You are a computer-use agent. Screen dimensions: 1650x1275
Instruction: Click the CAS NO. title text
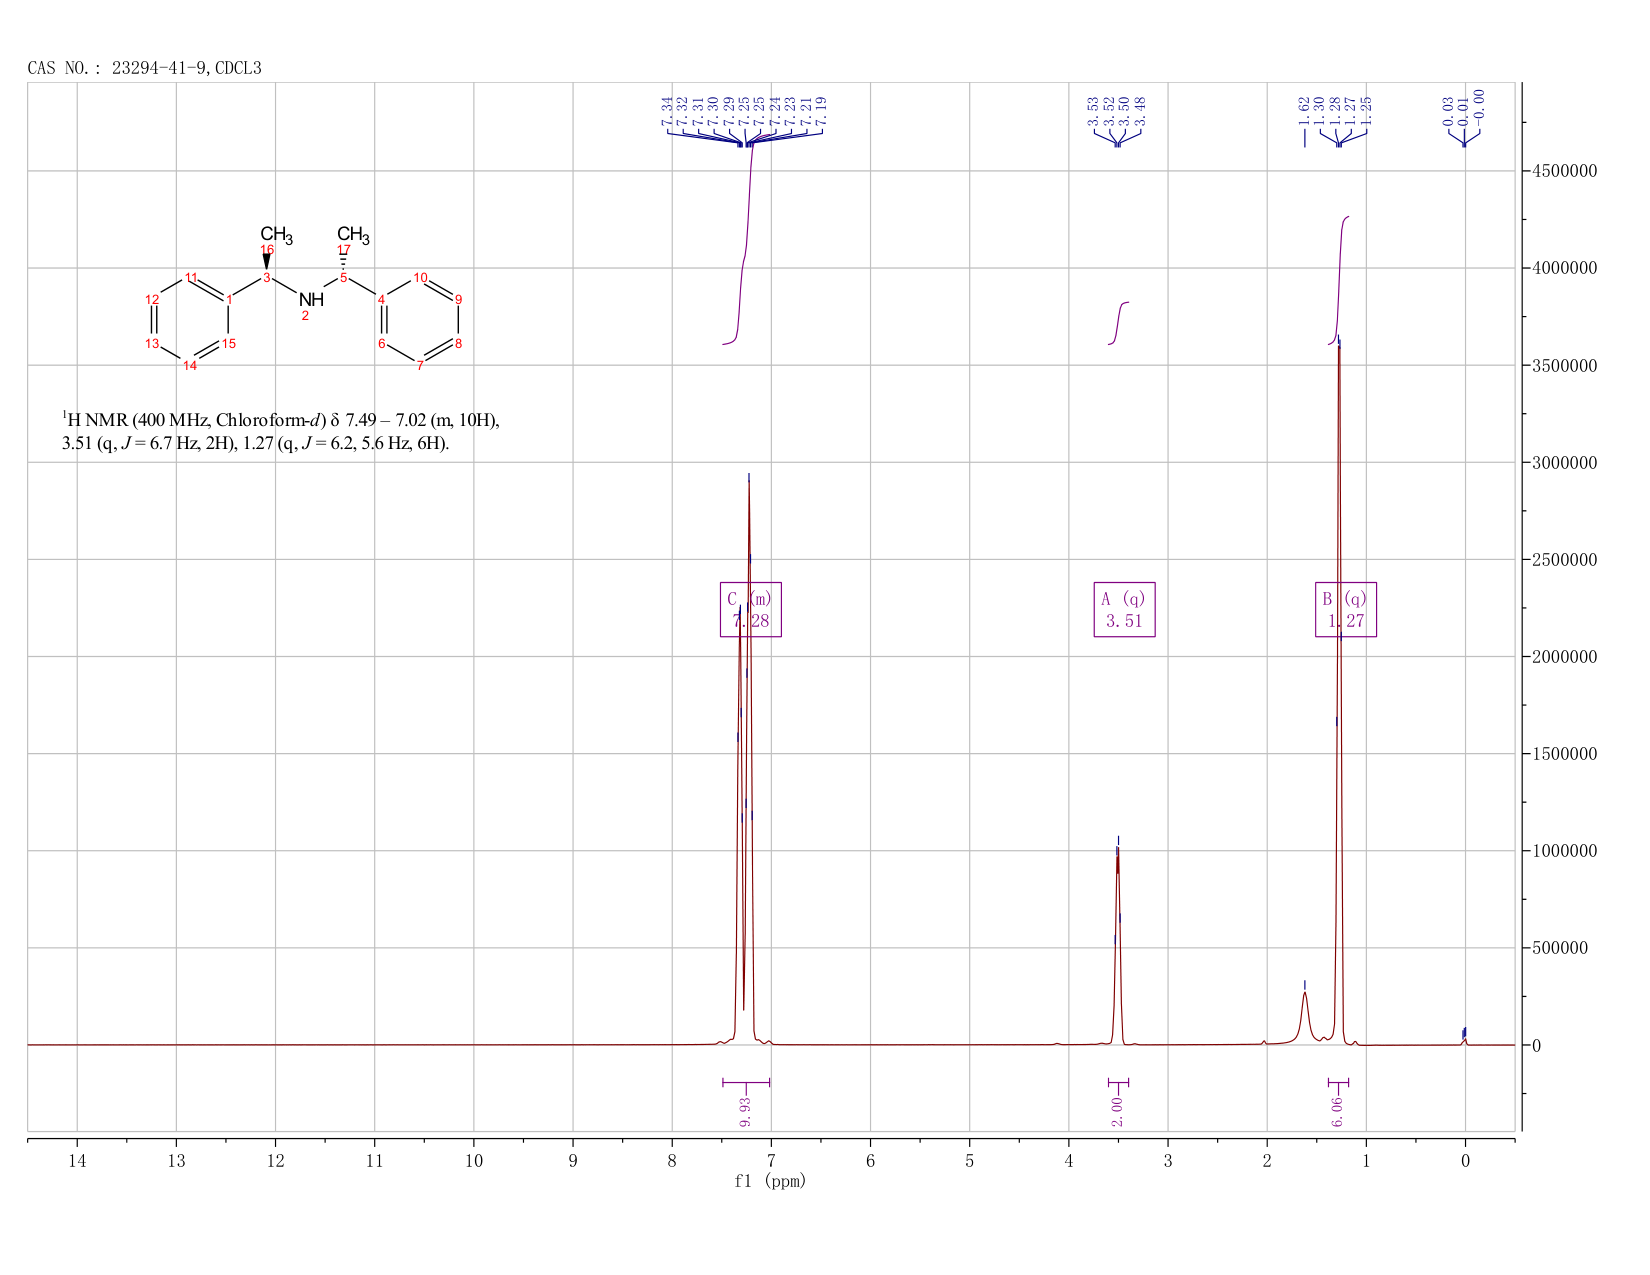(x=145, y=68)
